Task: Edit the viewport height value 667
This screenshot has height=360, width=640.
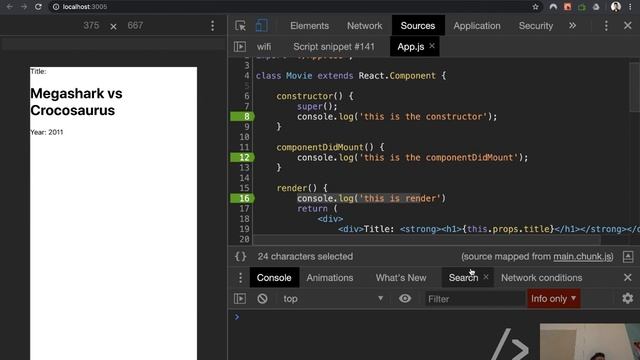Action: pos(135,26)
